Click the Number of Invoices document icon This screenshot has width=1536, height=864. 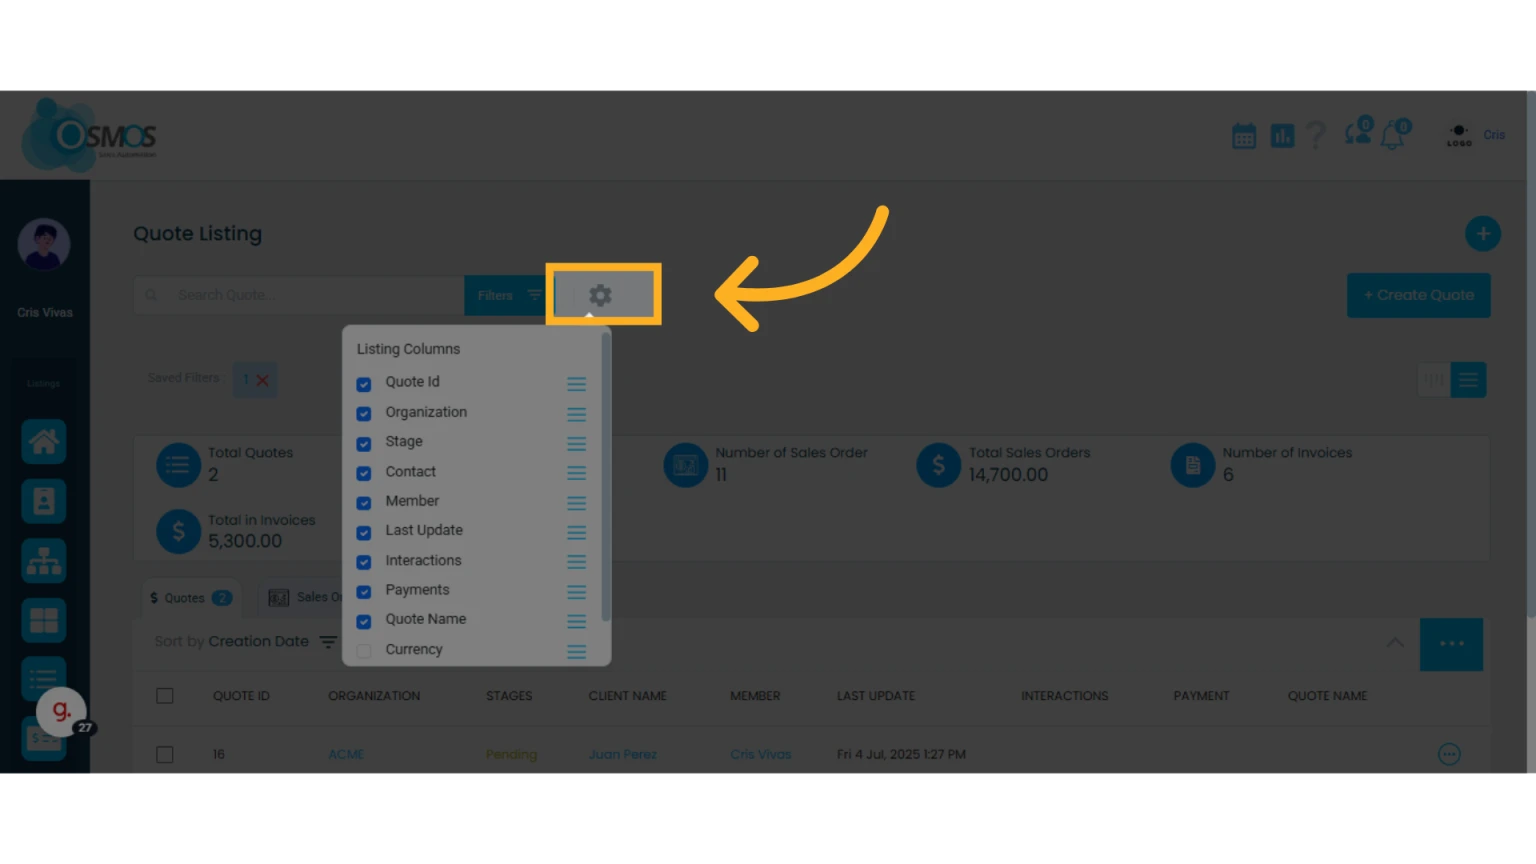pyautogui.click(x=1193, y=465)
